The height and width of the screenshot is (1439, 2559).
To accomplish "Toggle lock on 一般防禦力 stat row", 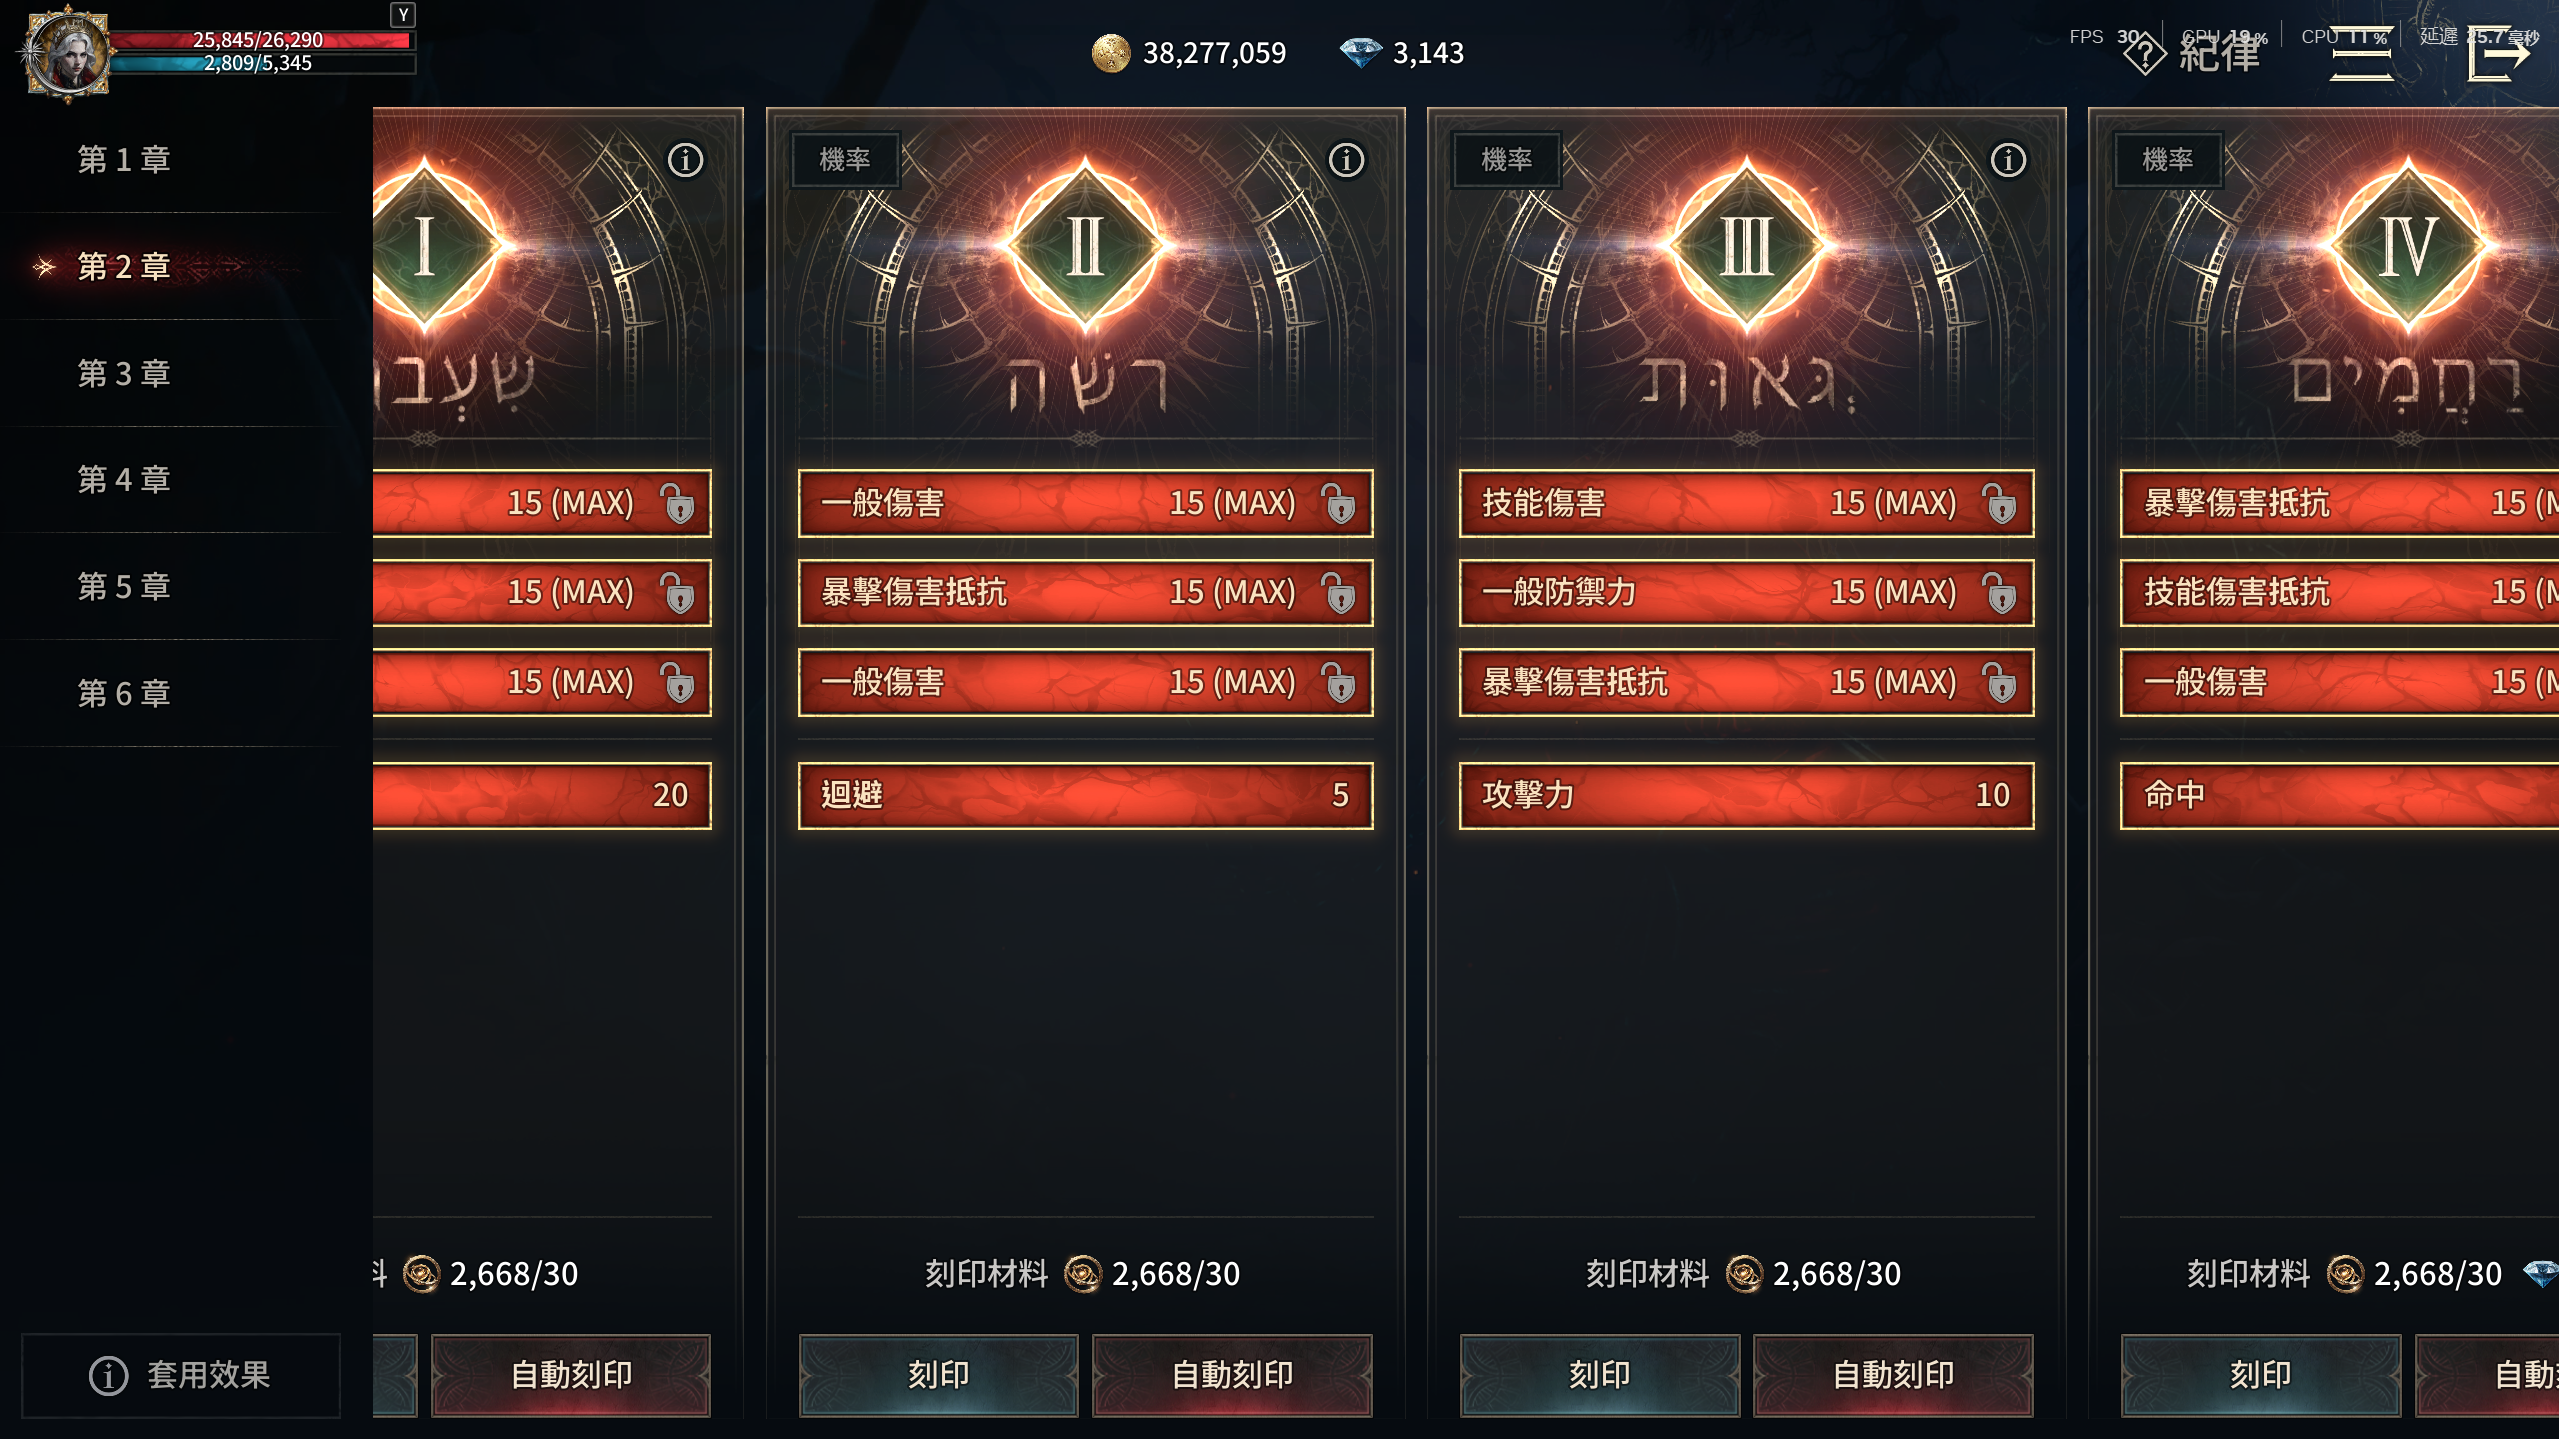I will (x=2000, y=592).
